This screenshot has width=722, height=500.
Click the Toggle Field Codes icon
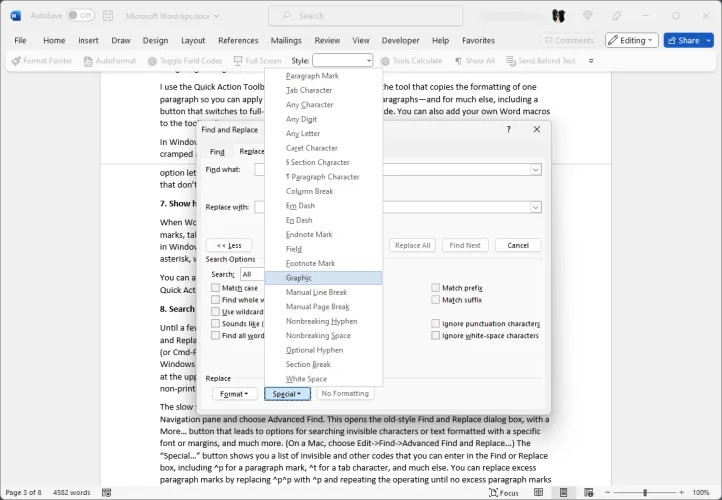(152, 61)
